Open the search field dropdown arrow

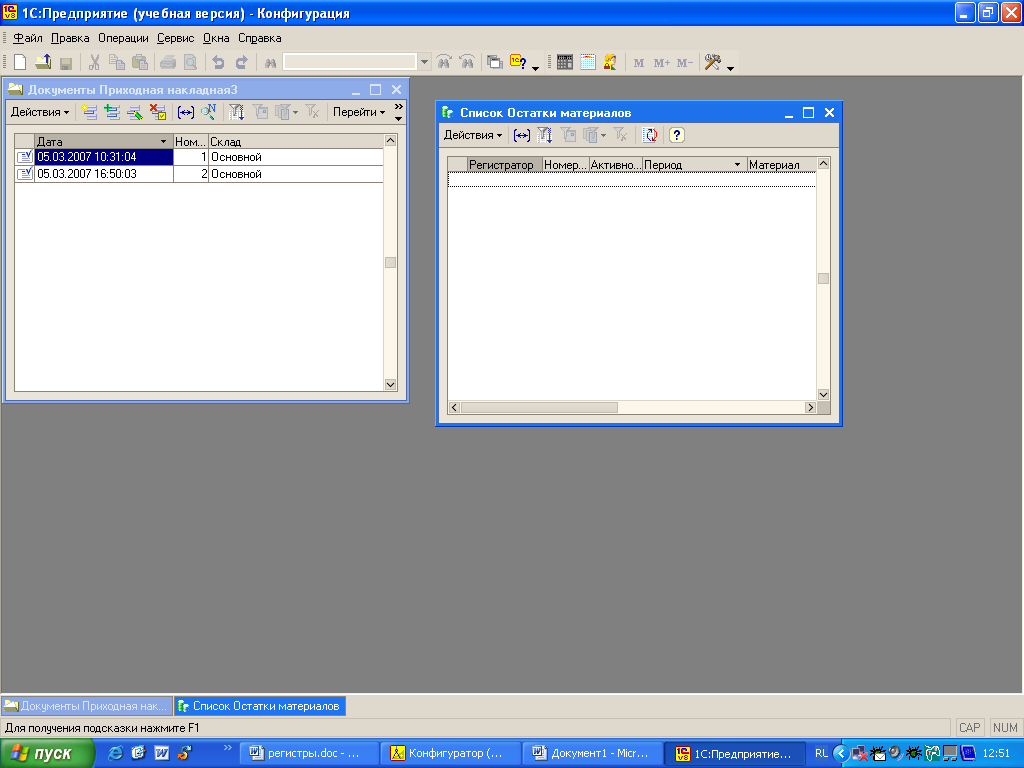[424, 63]
